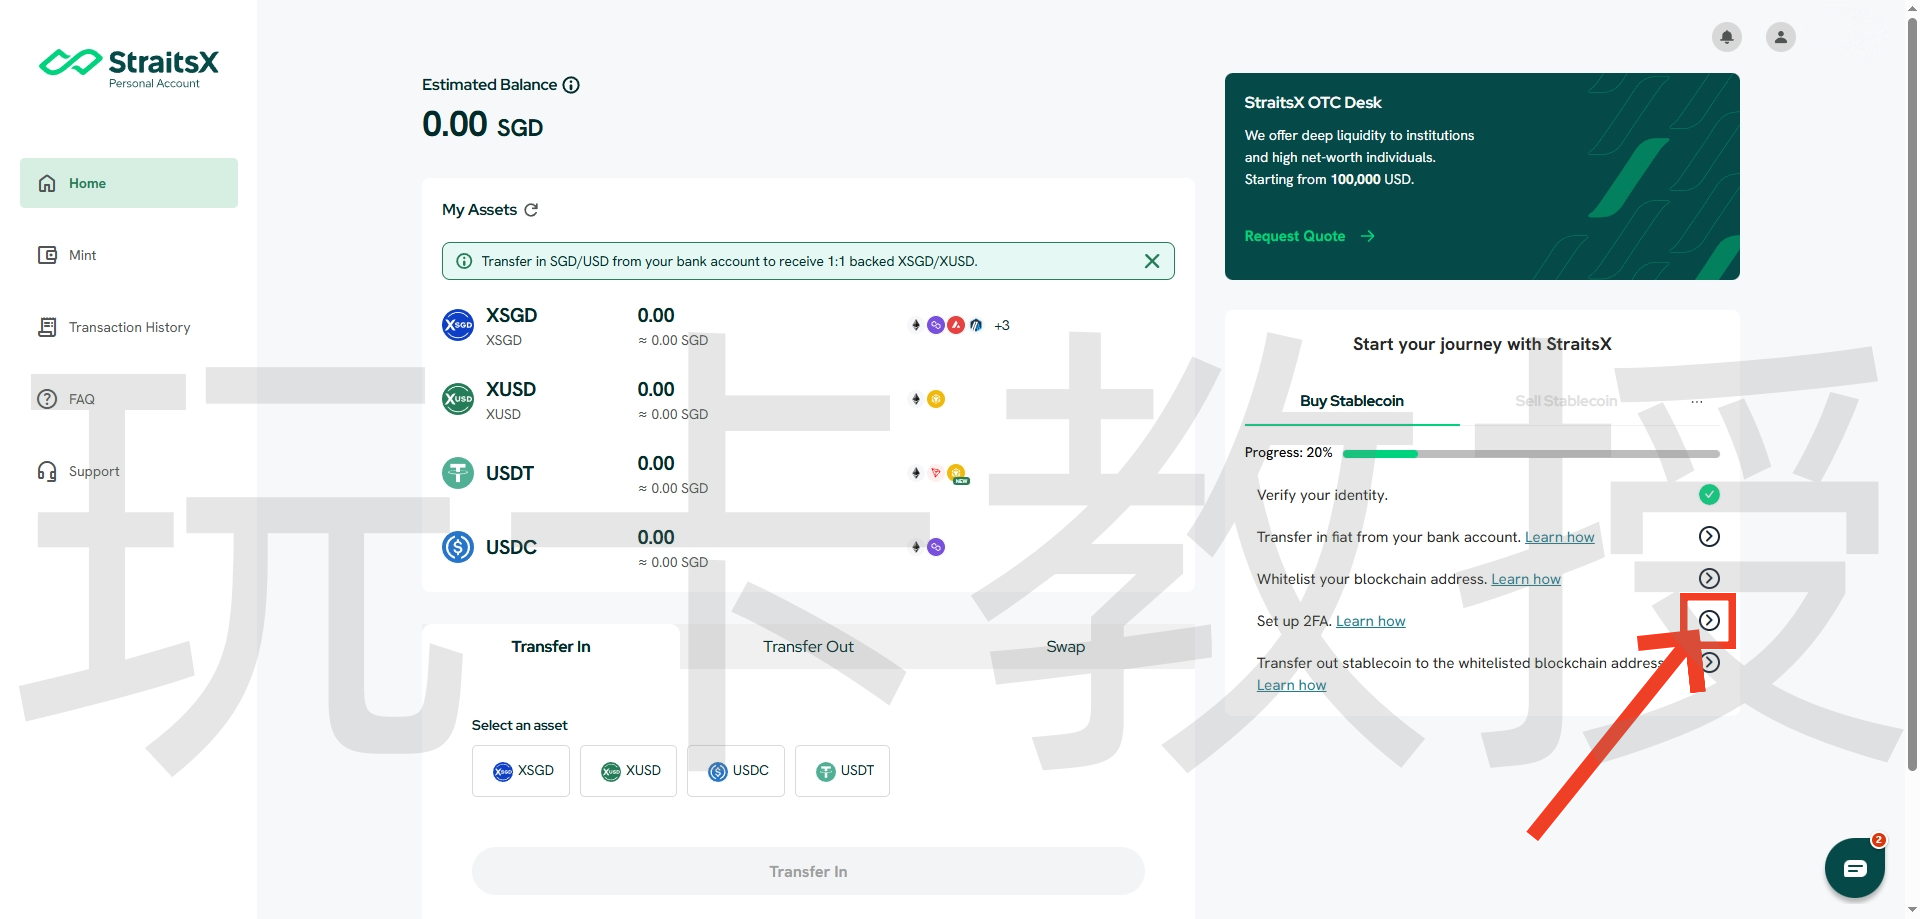Expand the Set up 2FA step arrow
This screenshot has width=1920, height=919.
click(x=1709, y=621)
